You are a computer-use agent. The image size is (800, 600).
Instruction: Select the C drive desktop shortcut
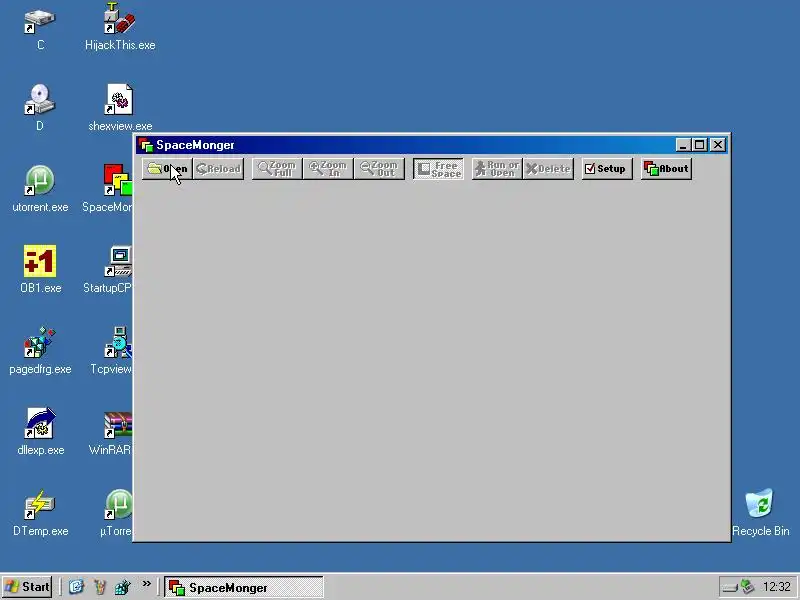pyautogui.click(x=40, y=29)
